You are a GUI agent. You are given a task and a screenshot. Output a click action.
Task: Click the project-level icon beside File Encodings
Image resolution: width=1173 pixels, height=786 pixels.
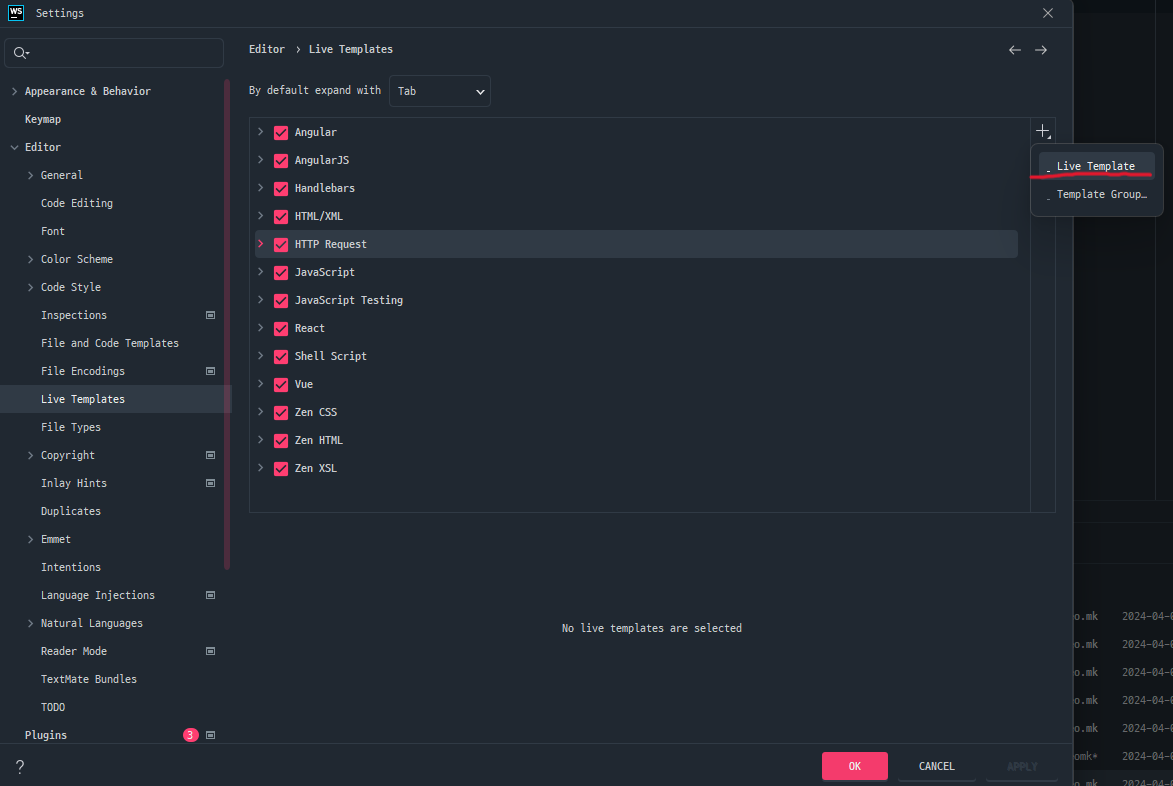pos(210,371)
